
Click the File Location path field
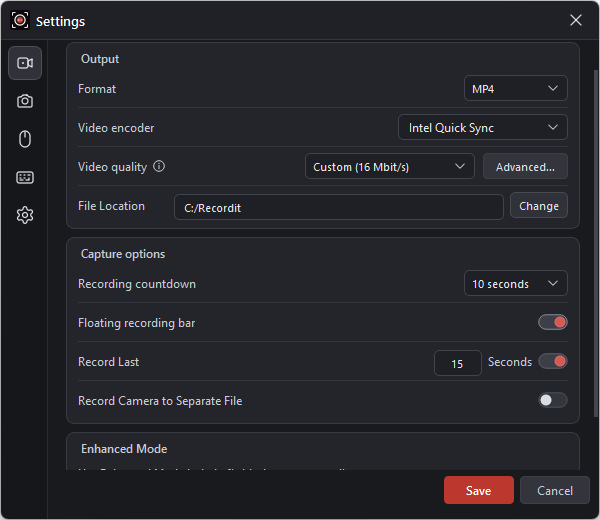click(x=339, y=207)
